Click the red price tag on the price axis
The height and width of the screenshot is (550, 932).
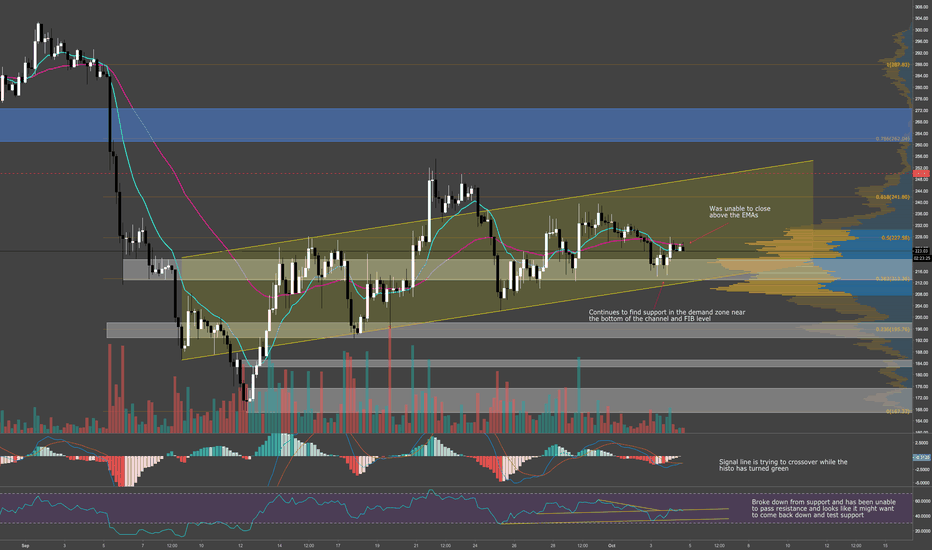click(922, 174)
